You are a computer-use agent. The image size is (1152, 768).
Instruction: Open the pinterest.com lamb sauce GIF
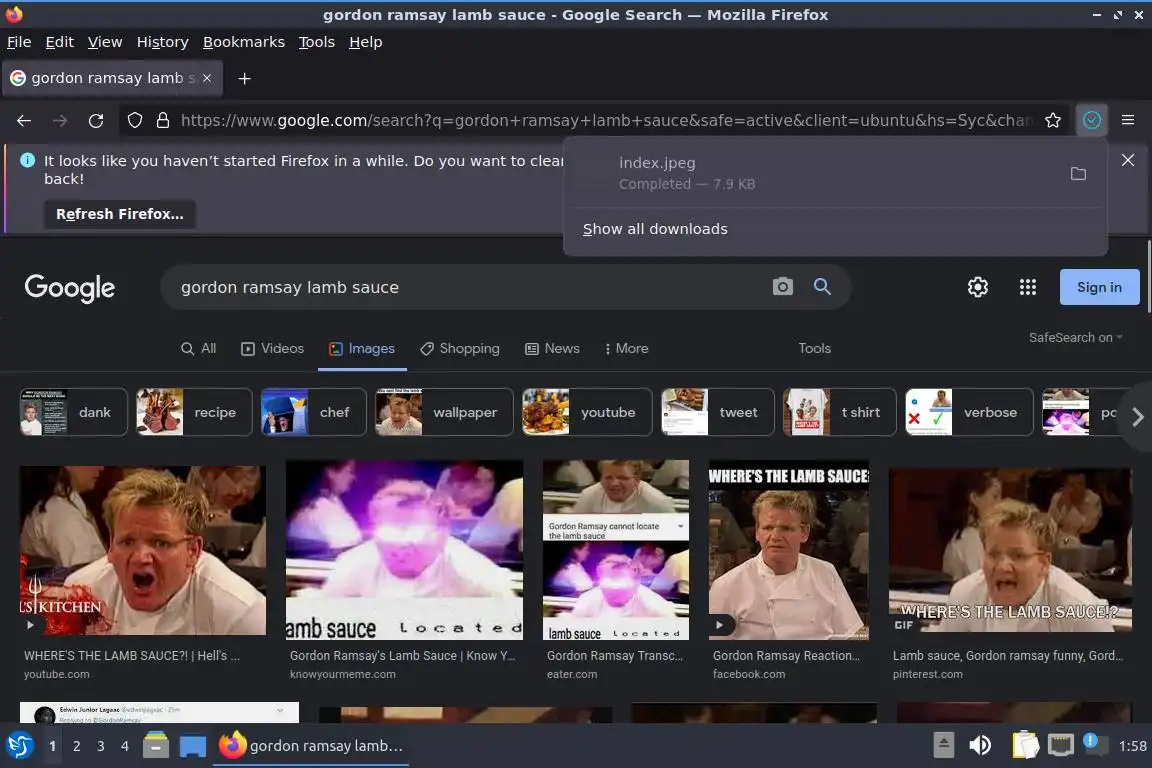pos(1009,550)
